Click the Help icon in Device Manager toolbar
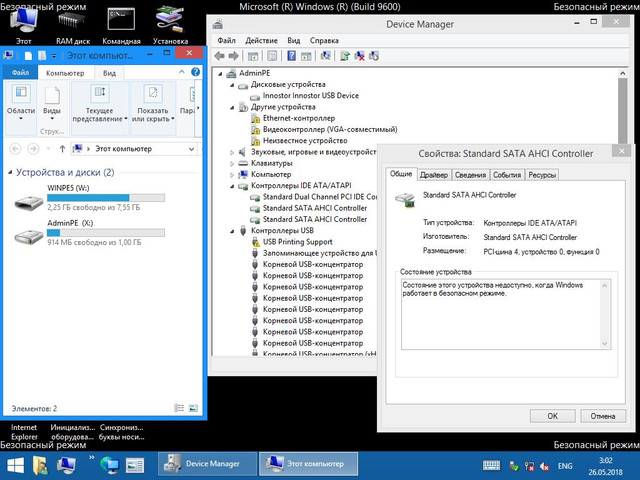 click(291, 56)
